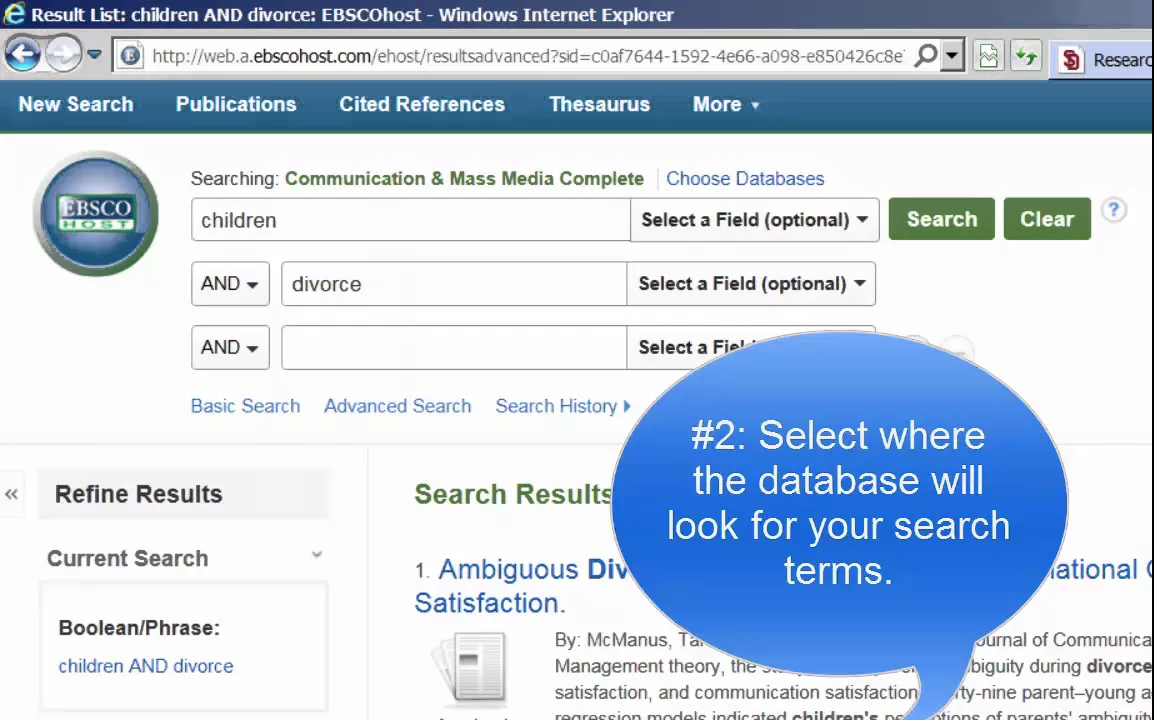Image resolution: width=1154 pixels, height=720 pixels.
Task: Open Publications in the top menu
Action: coord(236,105)
